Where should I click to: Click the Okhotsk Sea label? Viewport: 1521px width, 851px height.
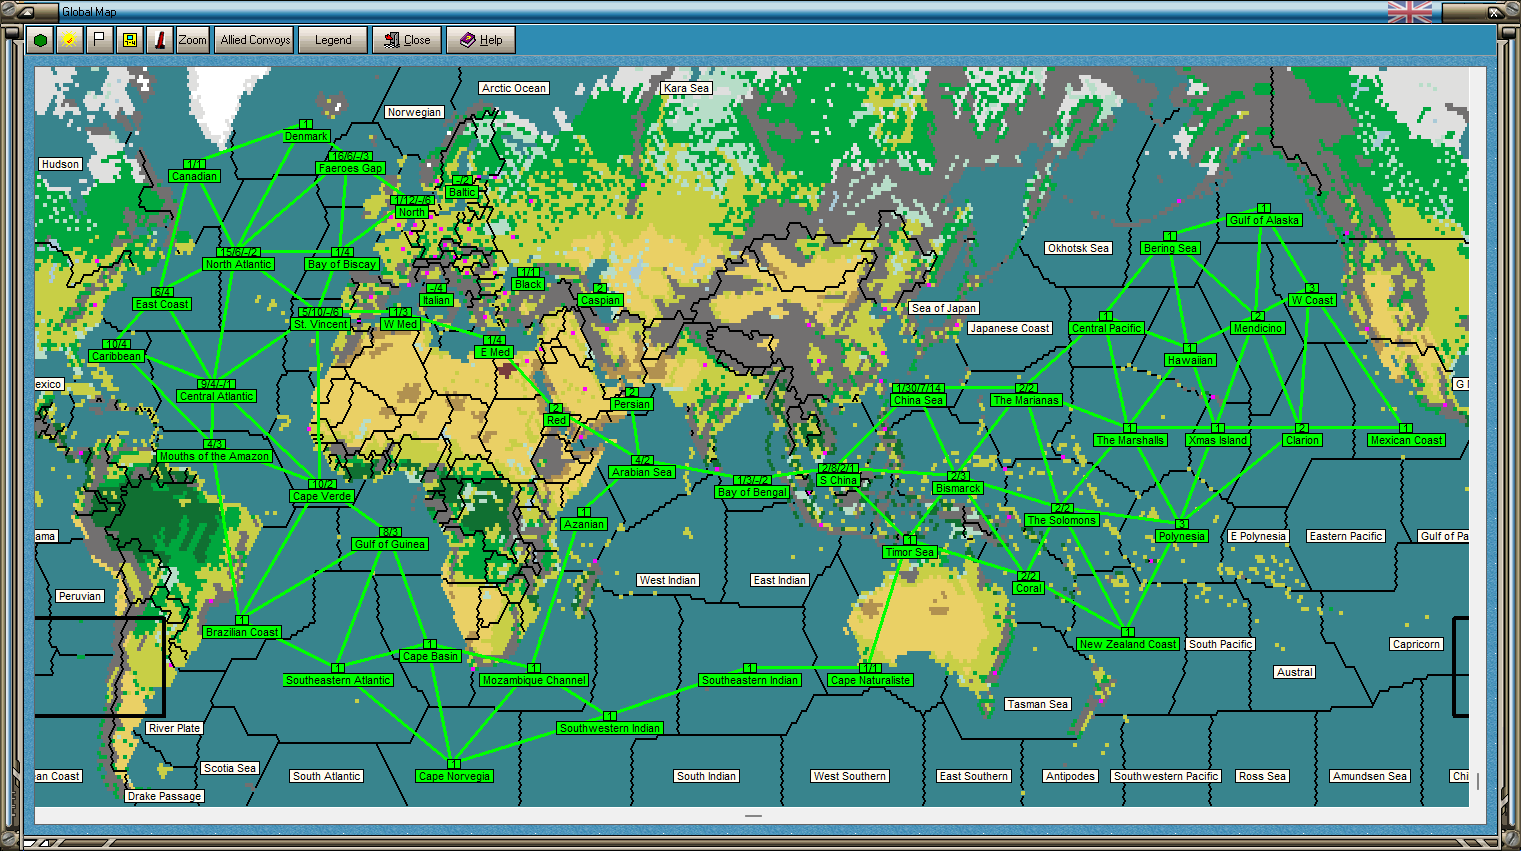click(x=1078, y=248)
